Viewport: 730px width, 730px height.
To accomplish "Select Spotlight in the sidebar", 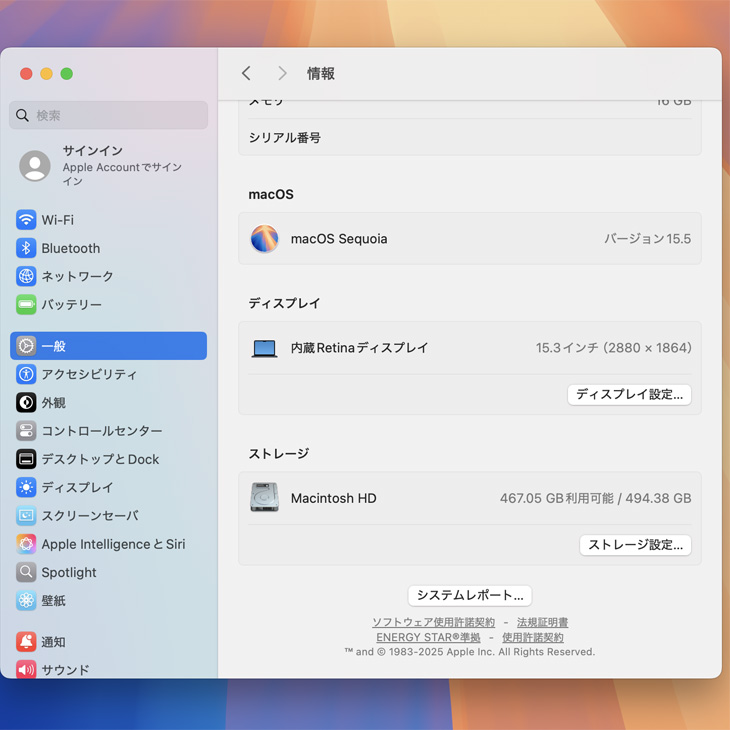I will tap(108, 572).
